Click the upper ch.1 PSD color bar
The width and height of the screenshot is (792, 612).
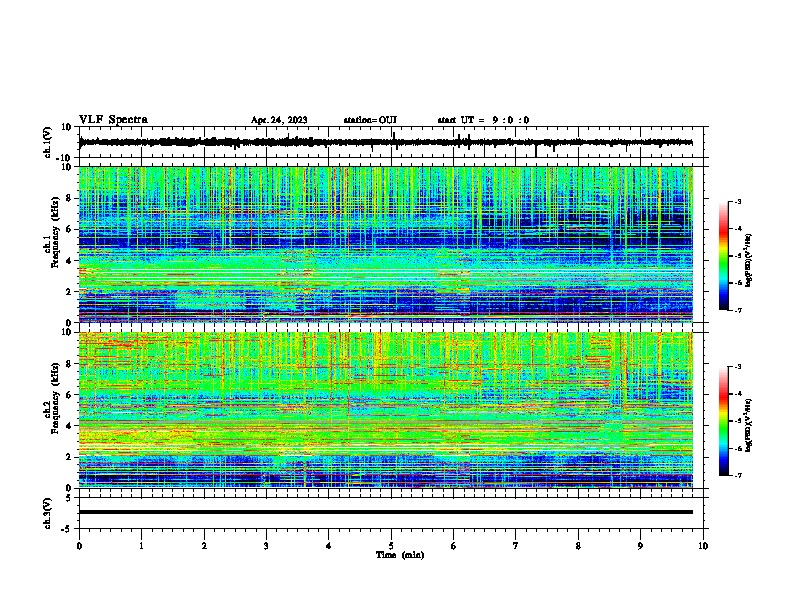click(x=723, y=256)
